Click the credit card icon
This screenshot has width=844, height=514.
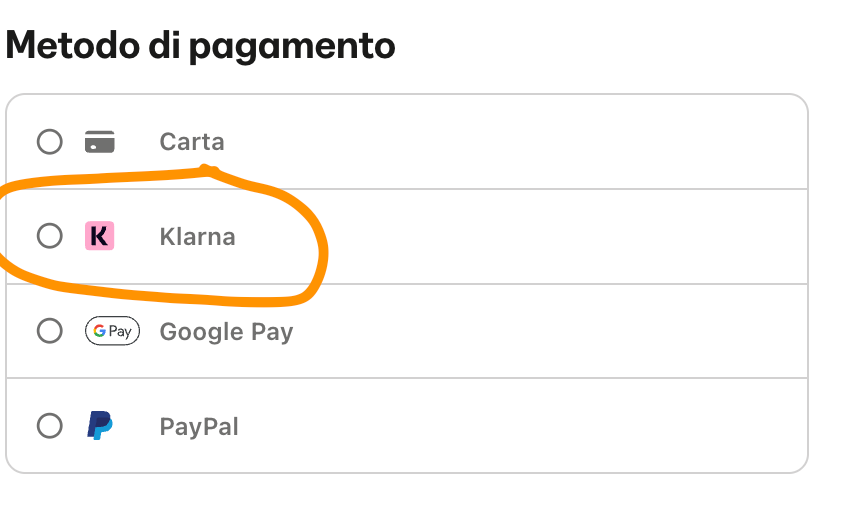[100, 142]
